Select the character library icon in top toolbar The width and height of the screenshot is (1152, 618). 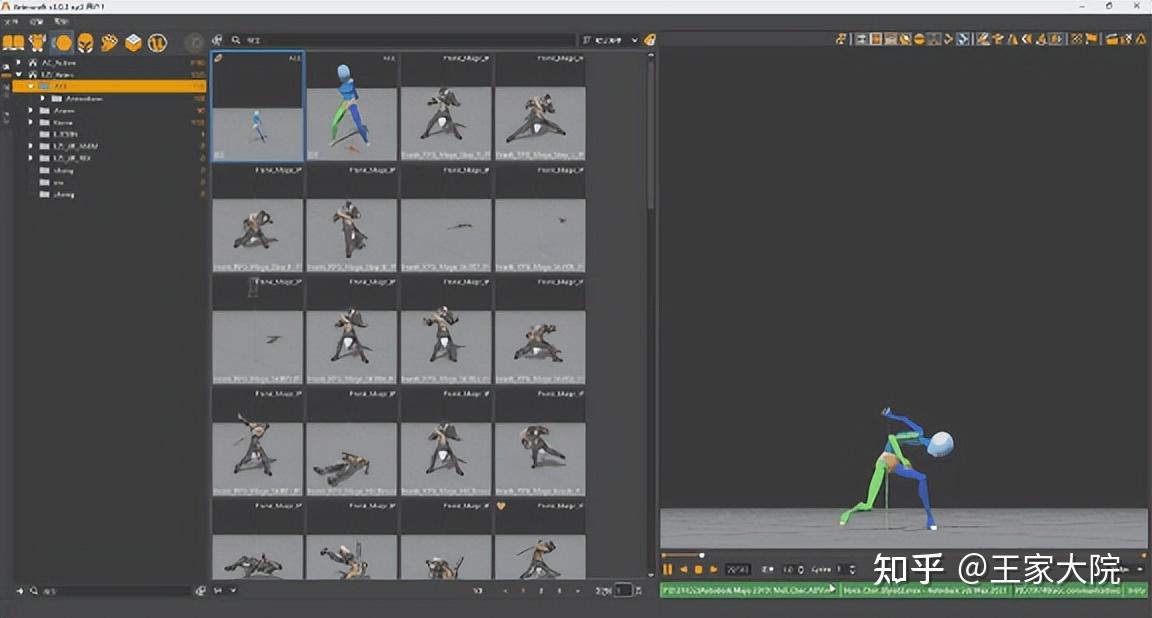[39, 42]
